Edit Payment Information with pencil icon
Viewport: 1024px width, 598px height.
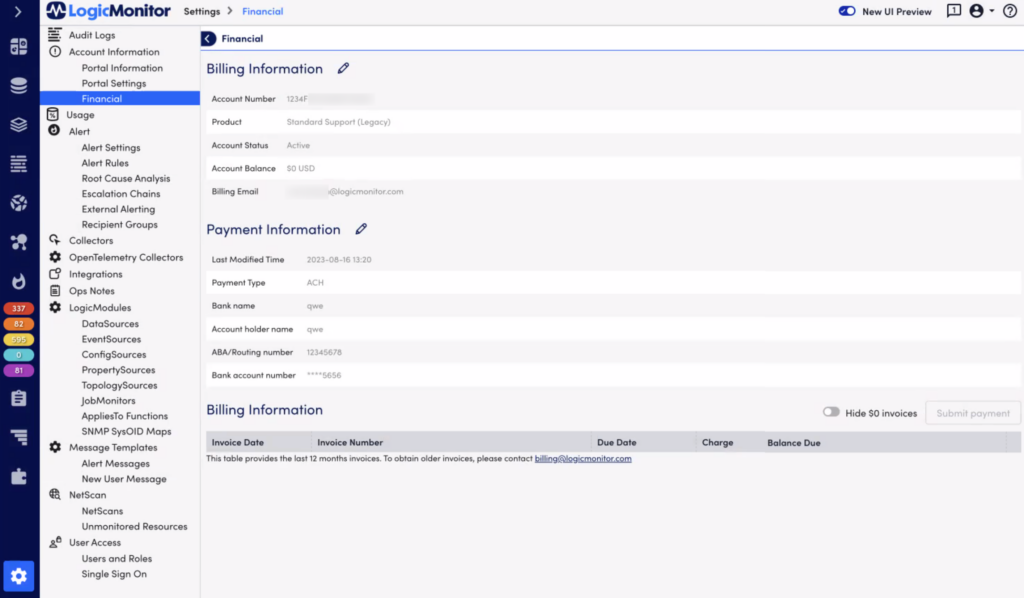pyautogui.click(x=361, y=229)
